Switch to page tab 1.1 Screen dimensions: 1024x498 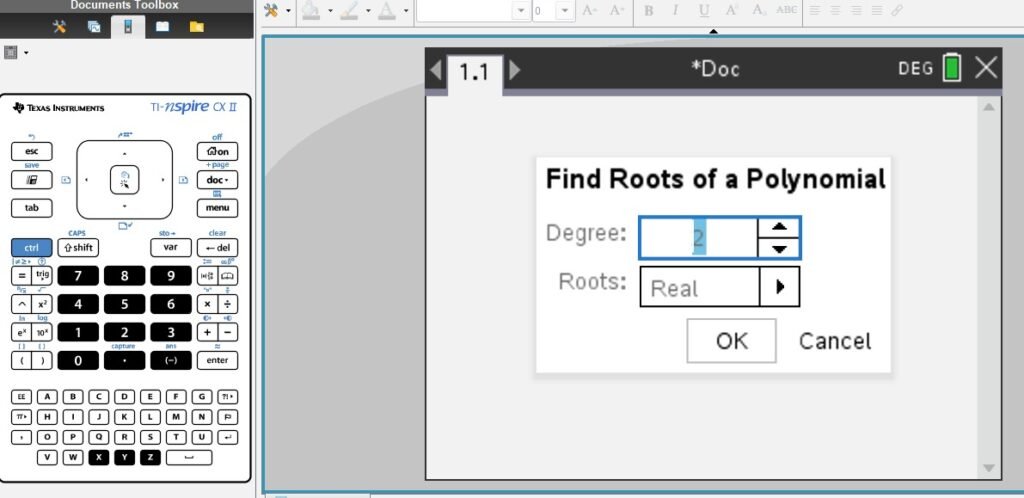pyautogui.click(x=475, y=72)
